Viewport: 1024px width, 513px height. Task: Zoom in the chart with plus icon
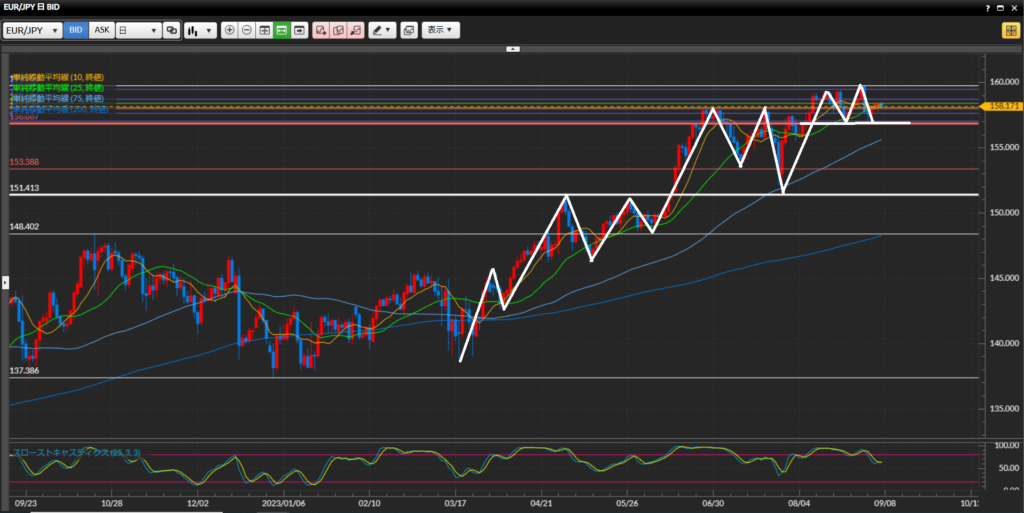230,30
